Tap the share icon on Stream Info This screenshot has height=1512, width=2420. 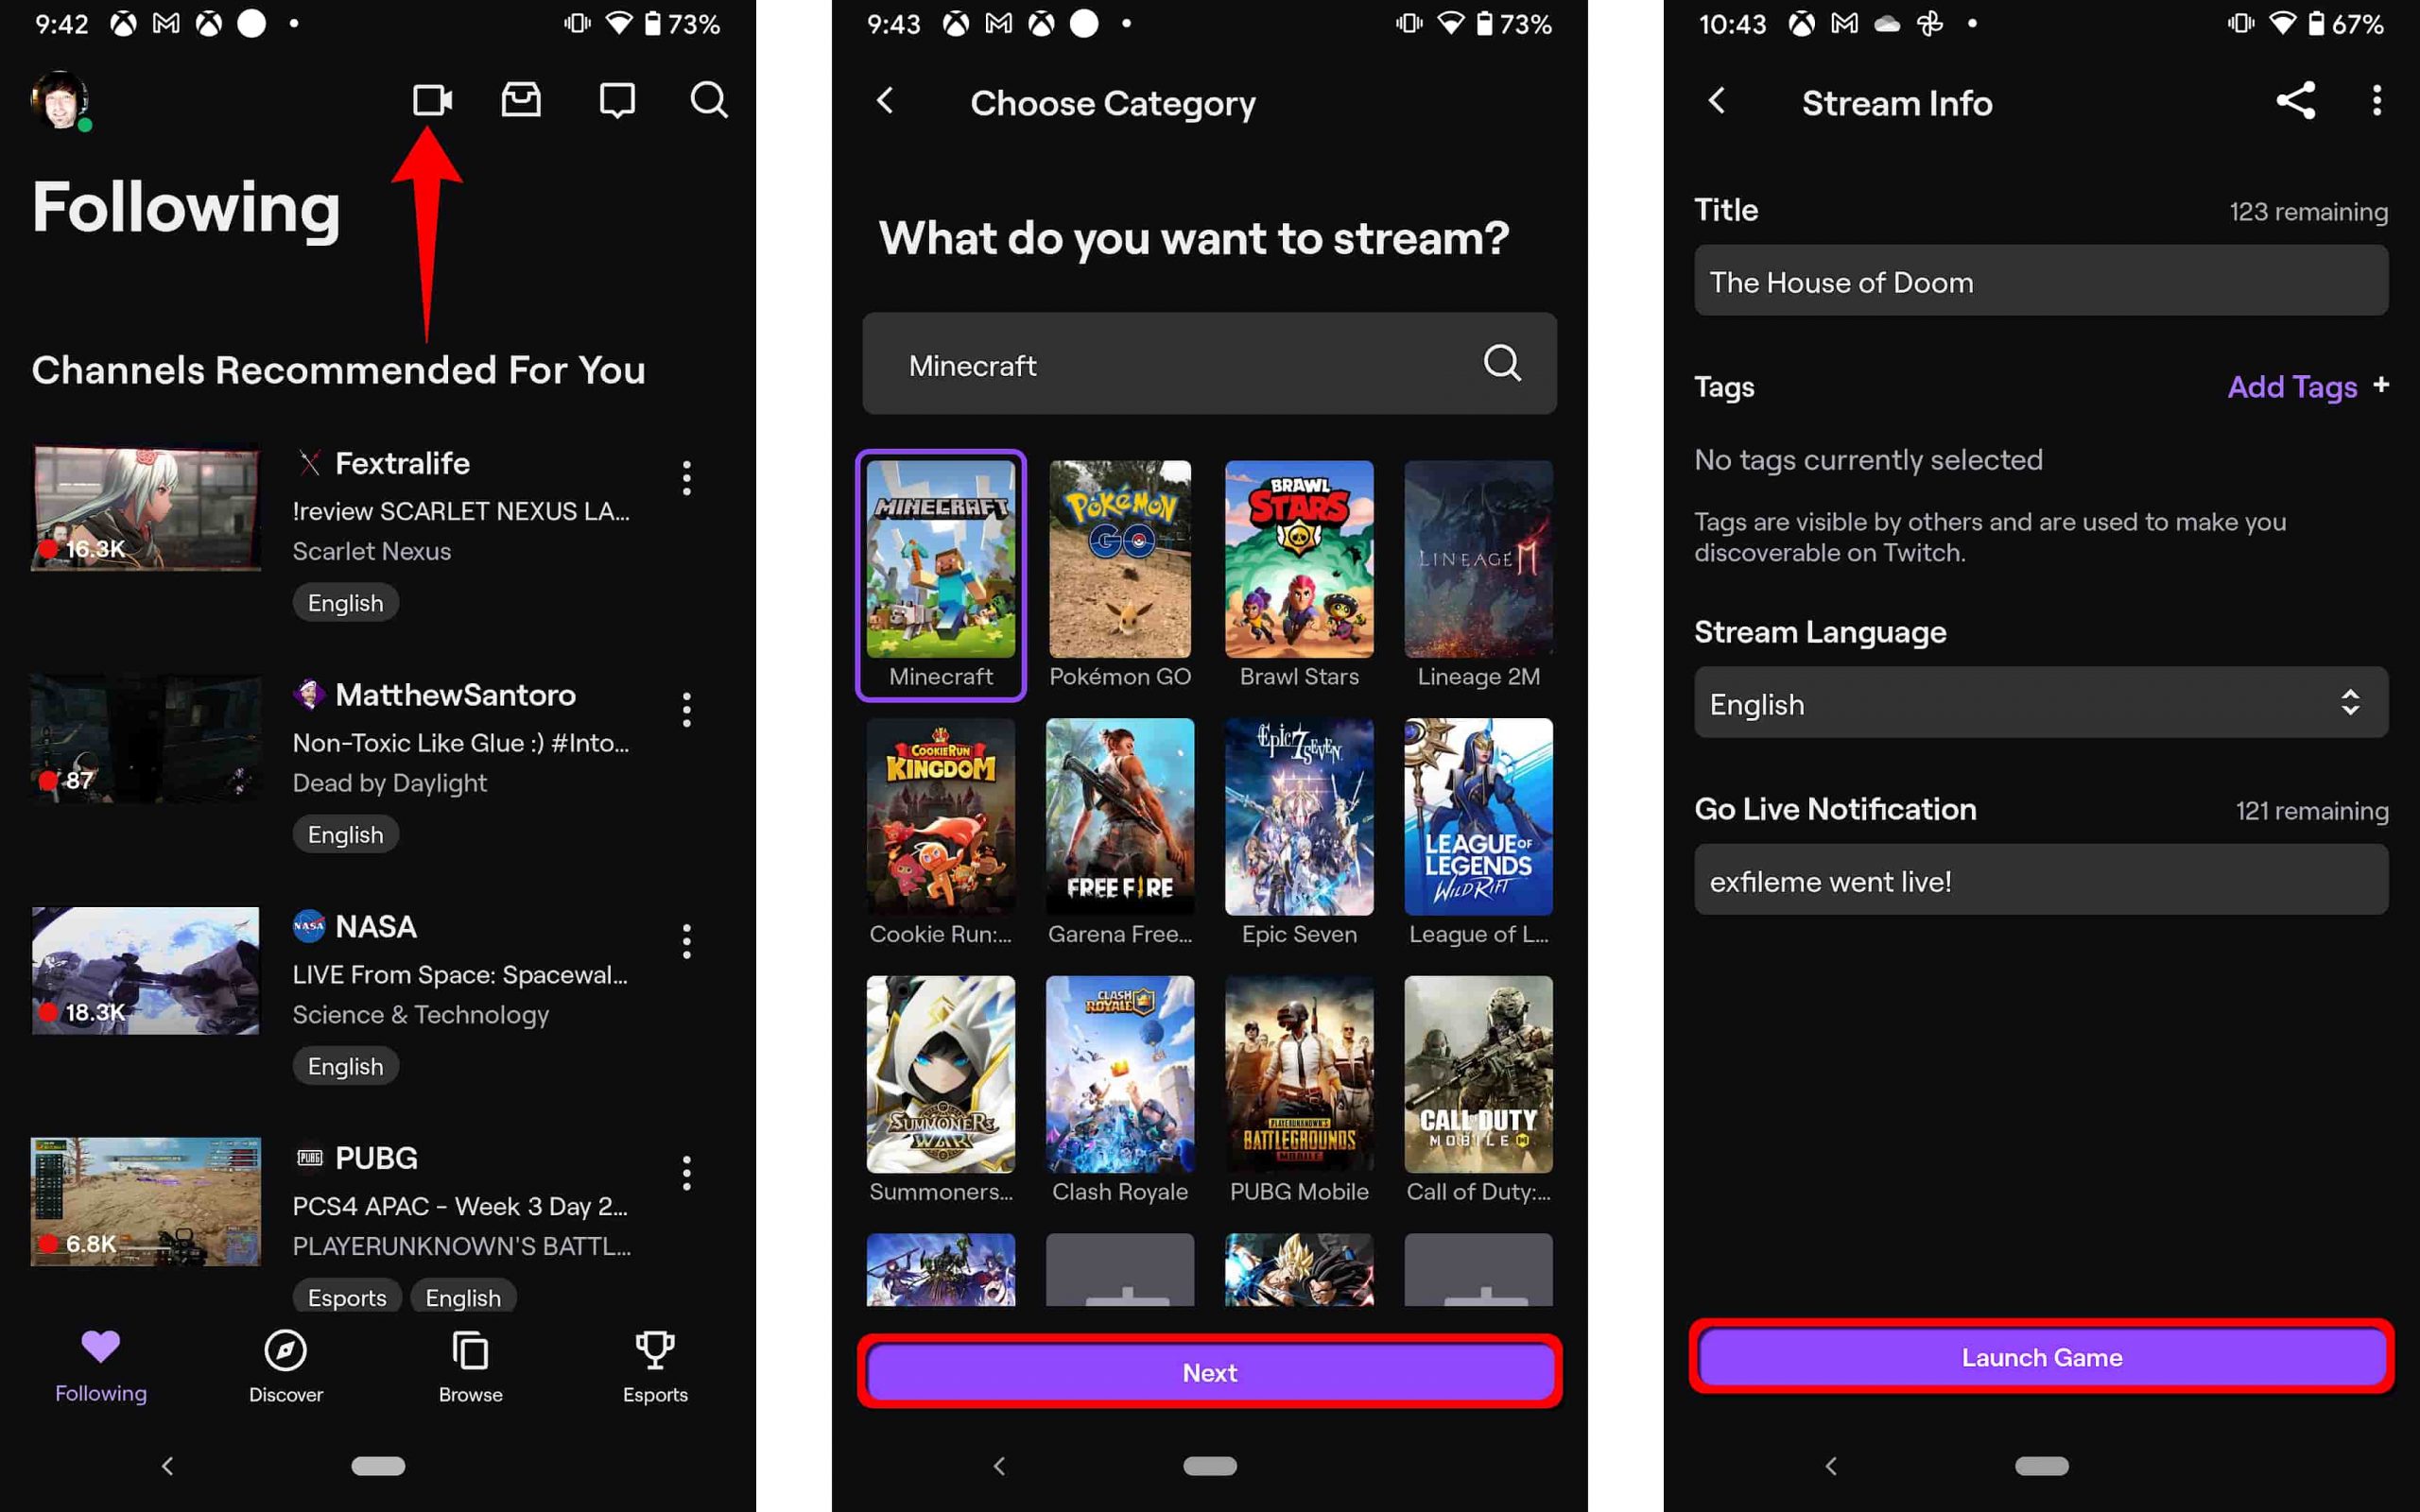[2296, 97]
